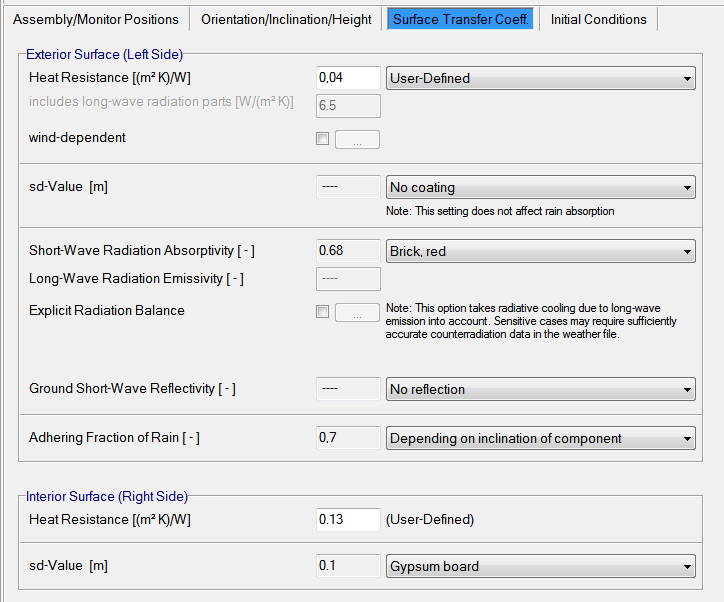Go to the Initial Conditions tab
724x602 pixels.
(x=599, y=19)
